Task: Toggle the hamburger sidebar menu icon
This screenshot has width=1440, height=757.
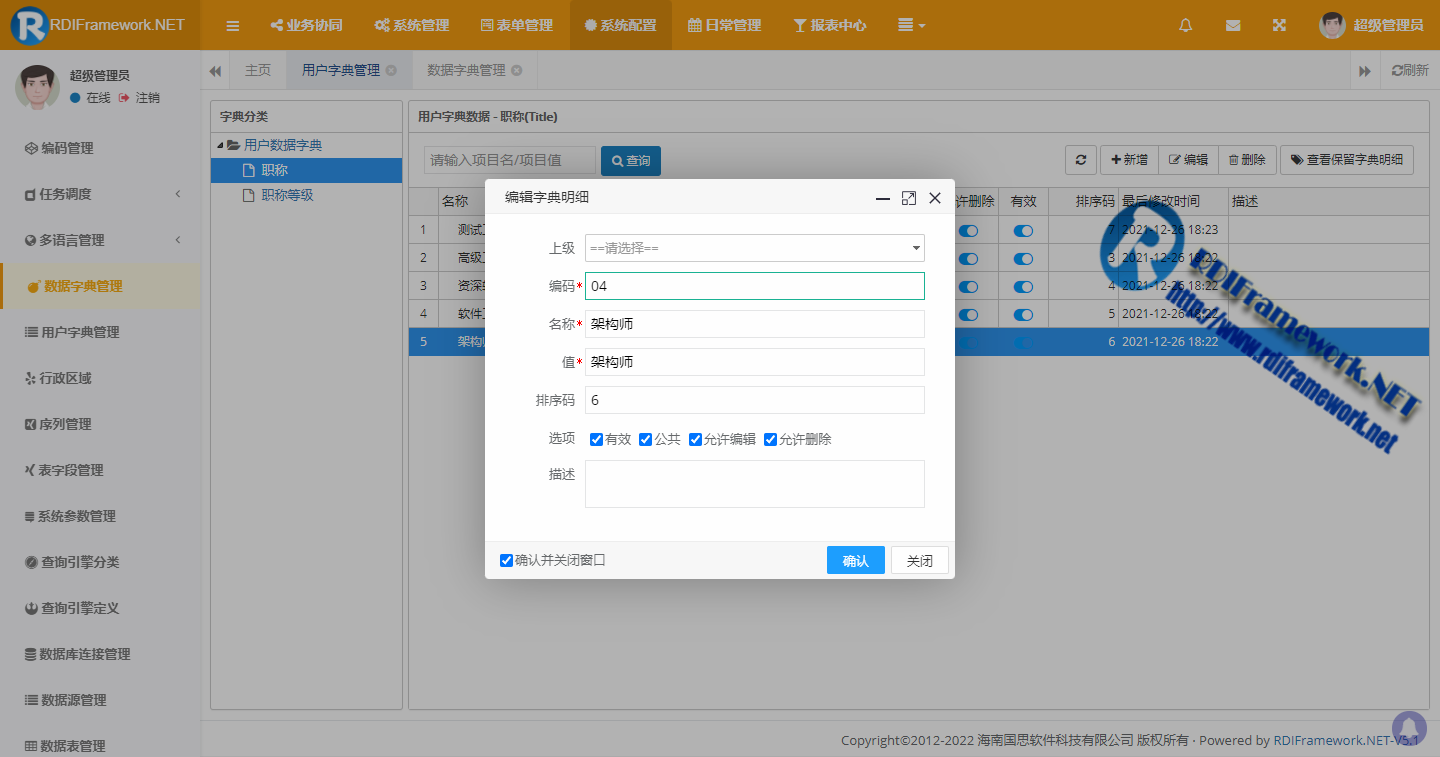Action: (x=232, y=25)
